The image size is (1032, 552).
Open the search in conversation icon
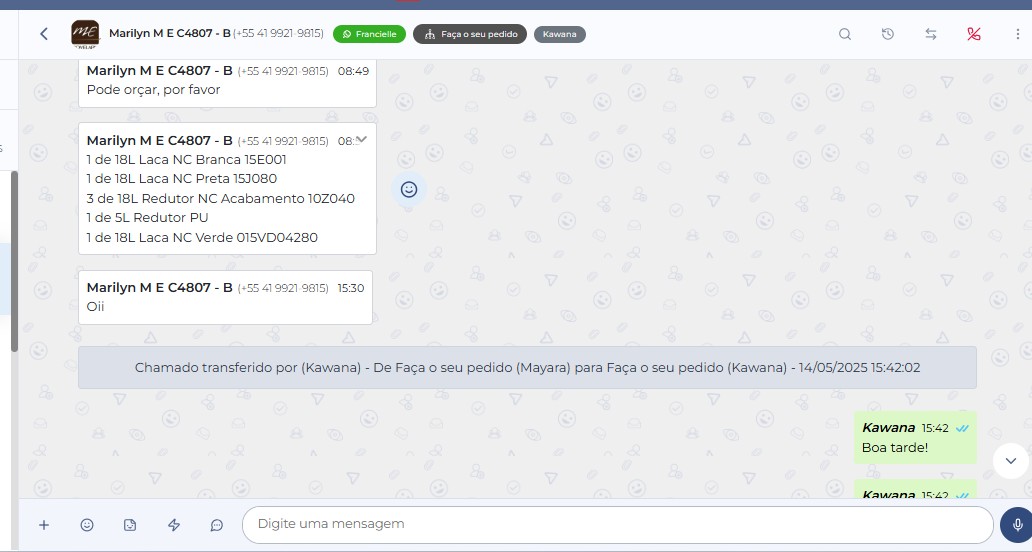point(845,34)
